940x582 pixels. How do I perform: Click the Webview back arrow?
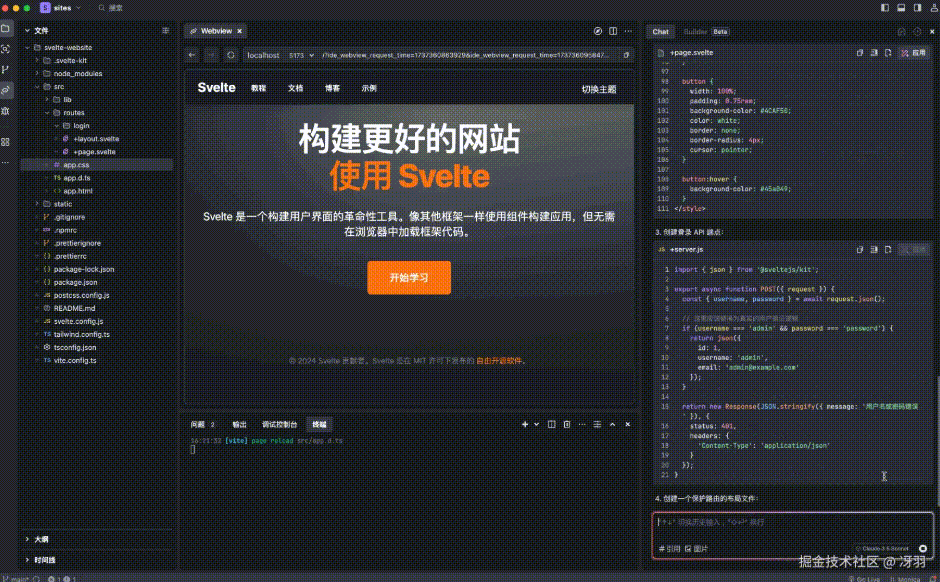(x=192, y=55)
